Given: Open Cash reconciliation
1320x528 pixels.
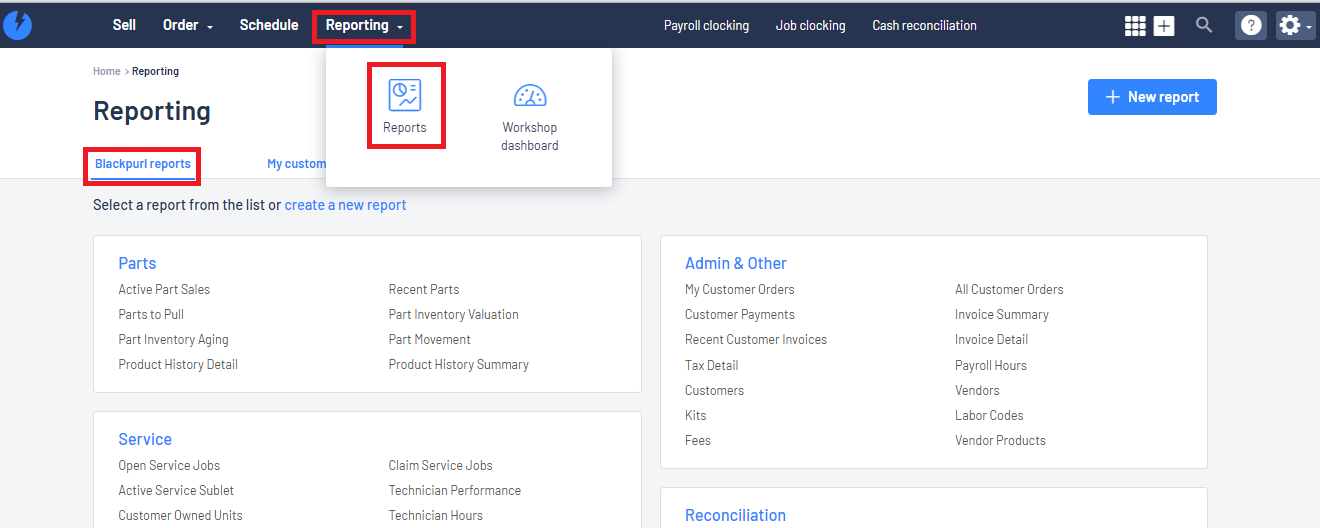Looking at the screenshot, I should pos(924,25).
